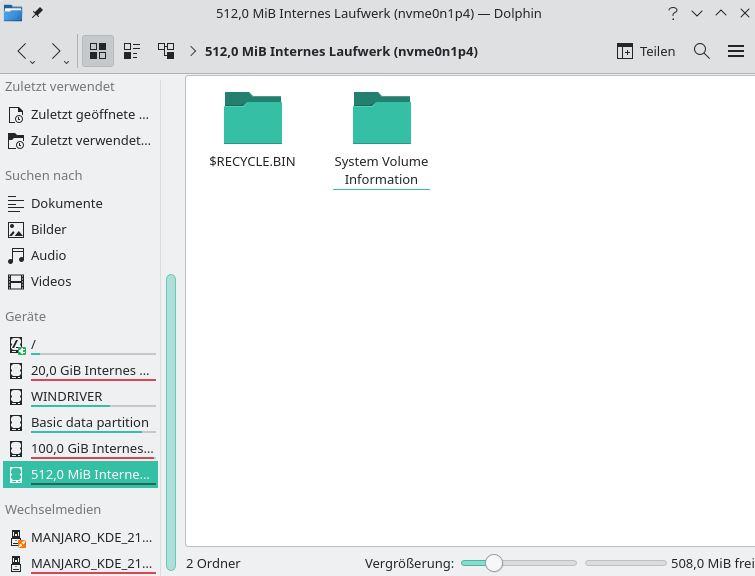
Task: Open the search magnifier icon
Action: (702, 51)
